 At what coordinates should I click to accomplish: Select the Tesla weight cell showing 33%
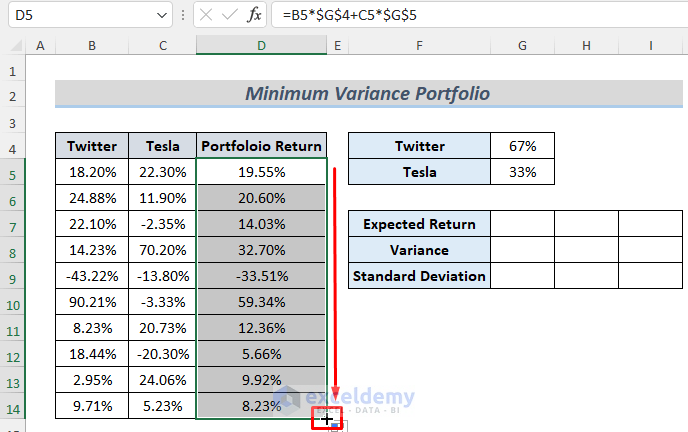(x=522, y=171)
